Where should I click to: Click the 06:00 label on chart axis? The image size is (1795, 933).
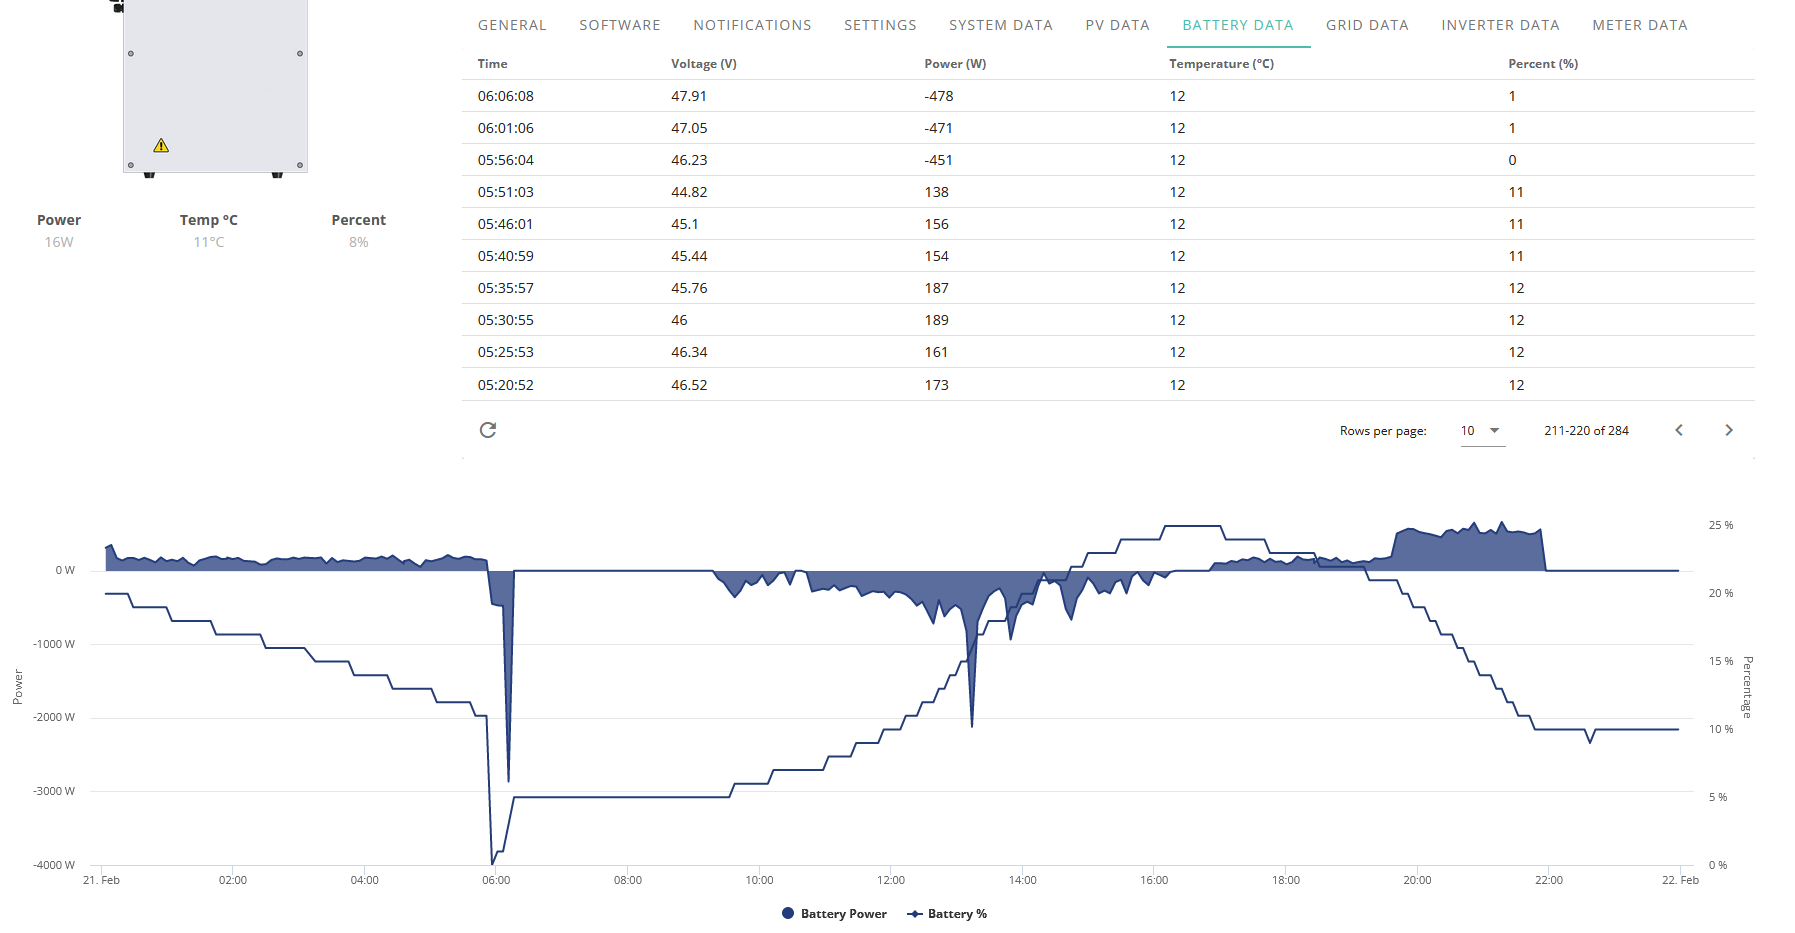coord(496,880)
